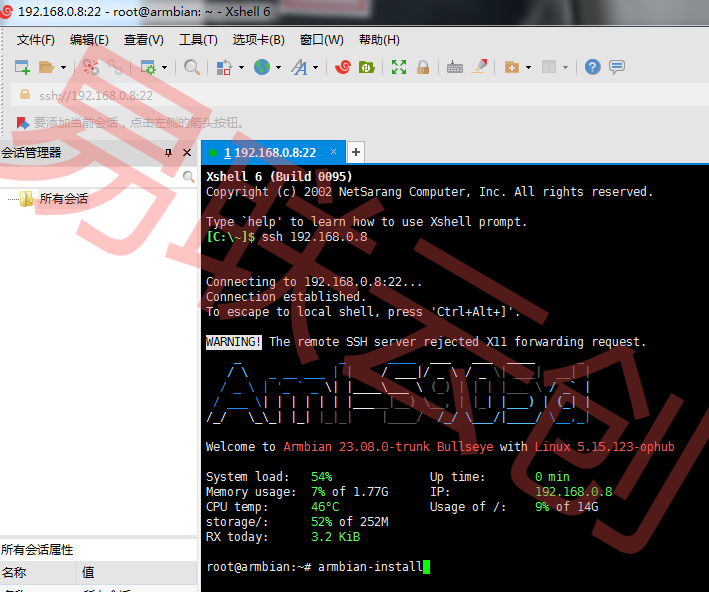
Task: Click the Font letter A icon
Action: (x=299, y=67)
